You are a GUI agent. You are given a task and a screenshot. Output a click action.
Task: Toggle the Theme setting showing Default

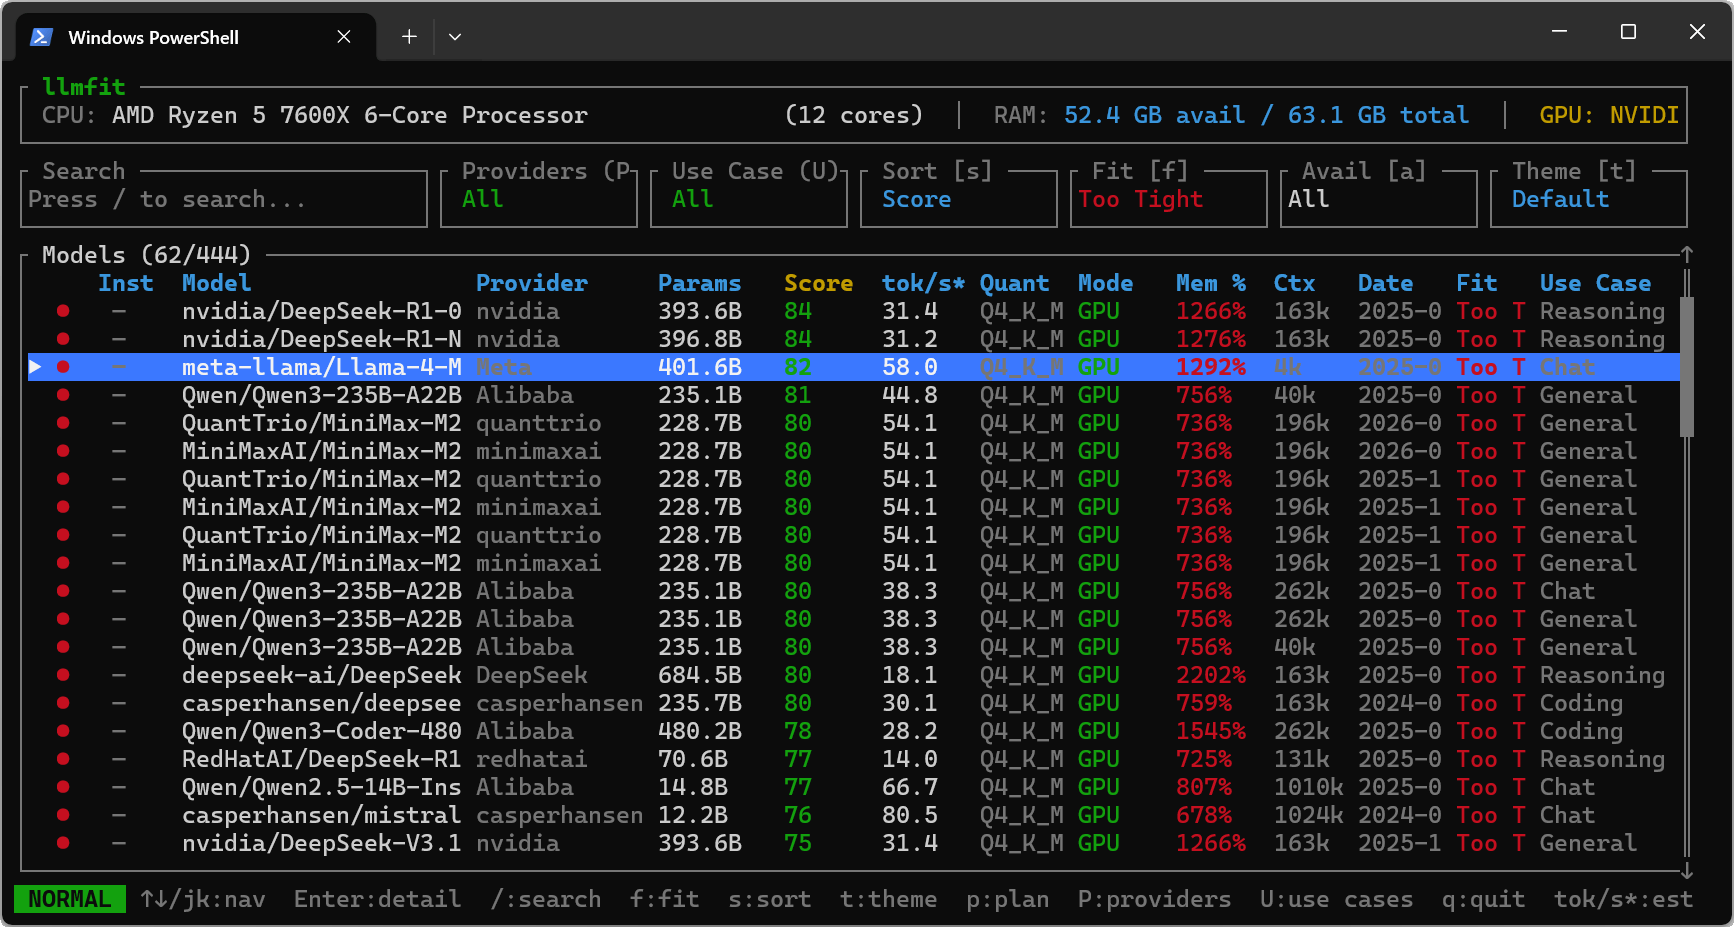(x=1588, y=199)
